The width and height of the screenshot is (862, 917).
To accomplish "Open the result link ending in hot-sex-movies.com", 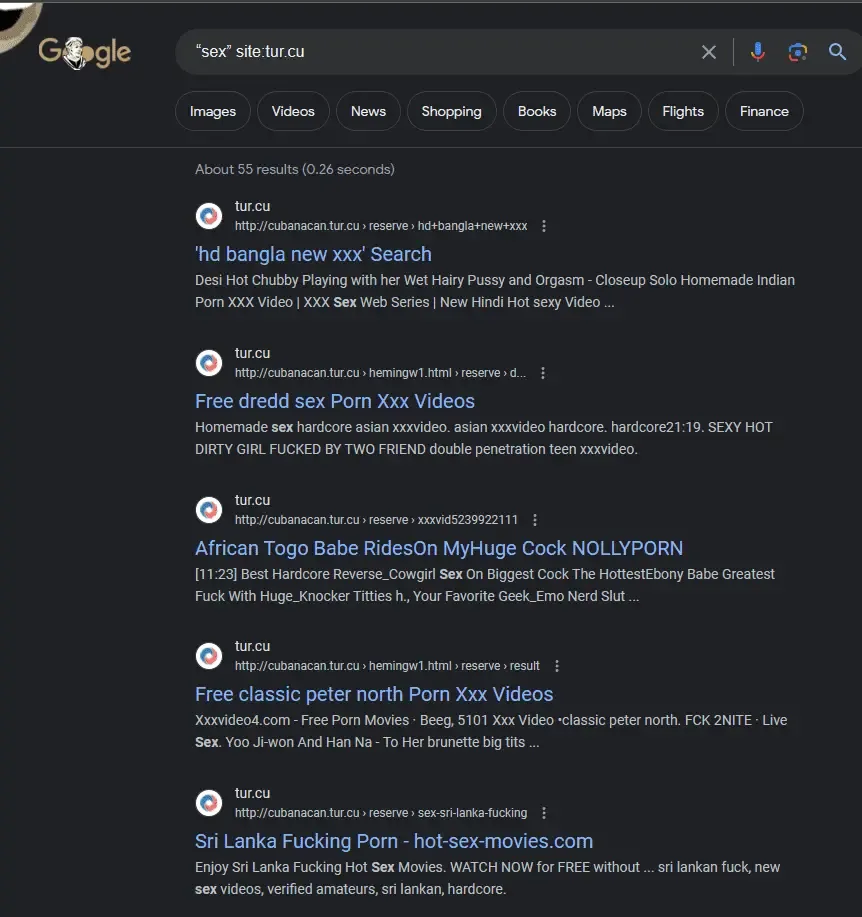I will (394, 841).
